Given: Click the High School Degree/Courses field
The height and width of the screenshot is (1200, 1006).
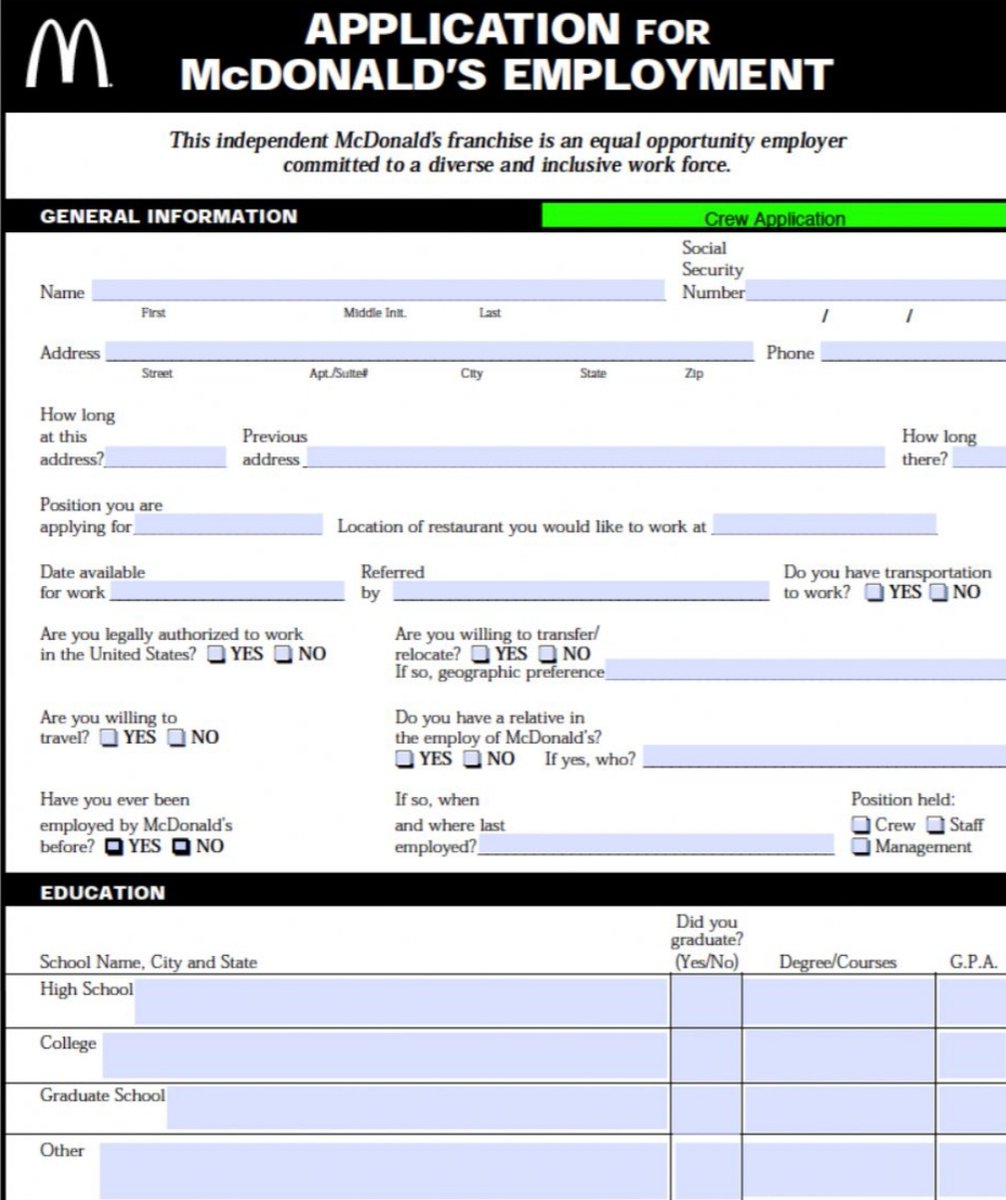Looking at the screenshot, I should tap(838, 1001).
